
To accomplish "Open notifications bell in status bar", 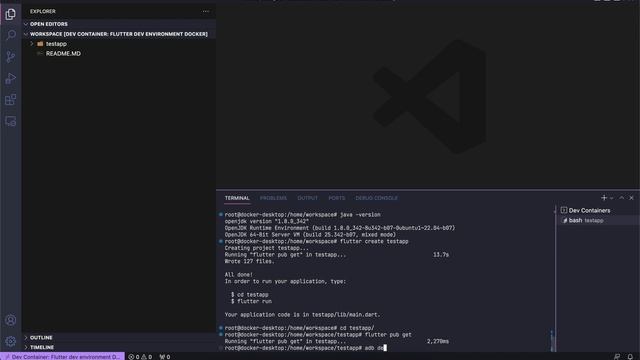I will (x=630, y=357).
